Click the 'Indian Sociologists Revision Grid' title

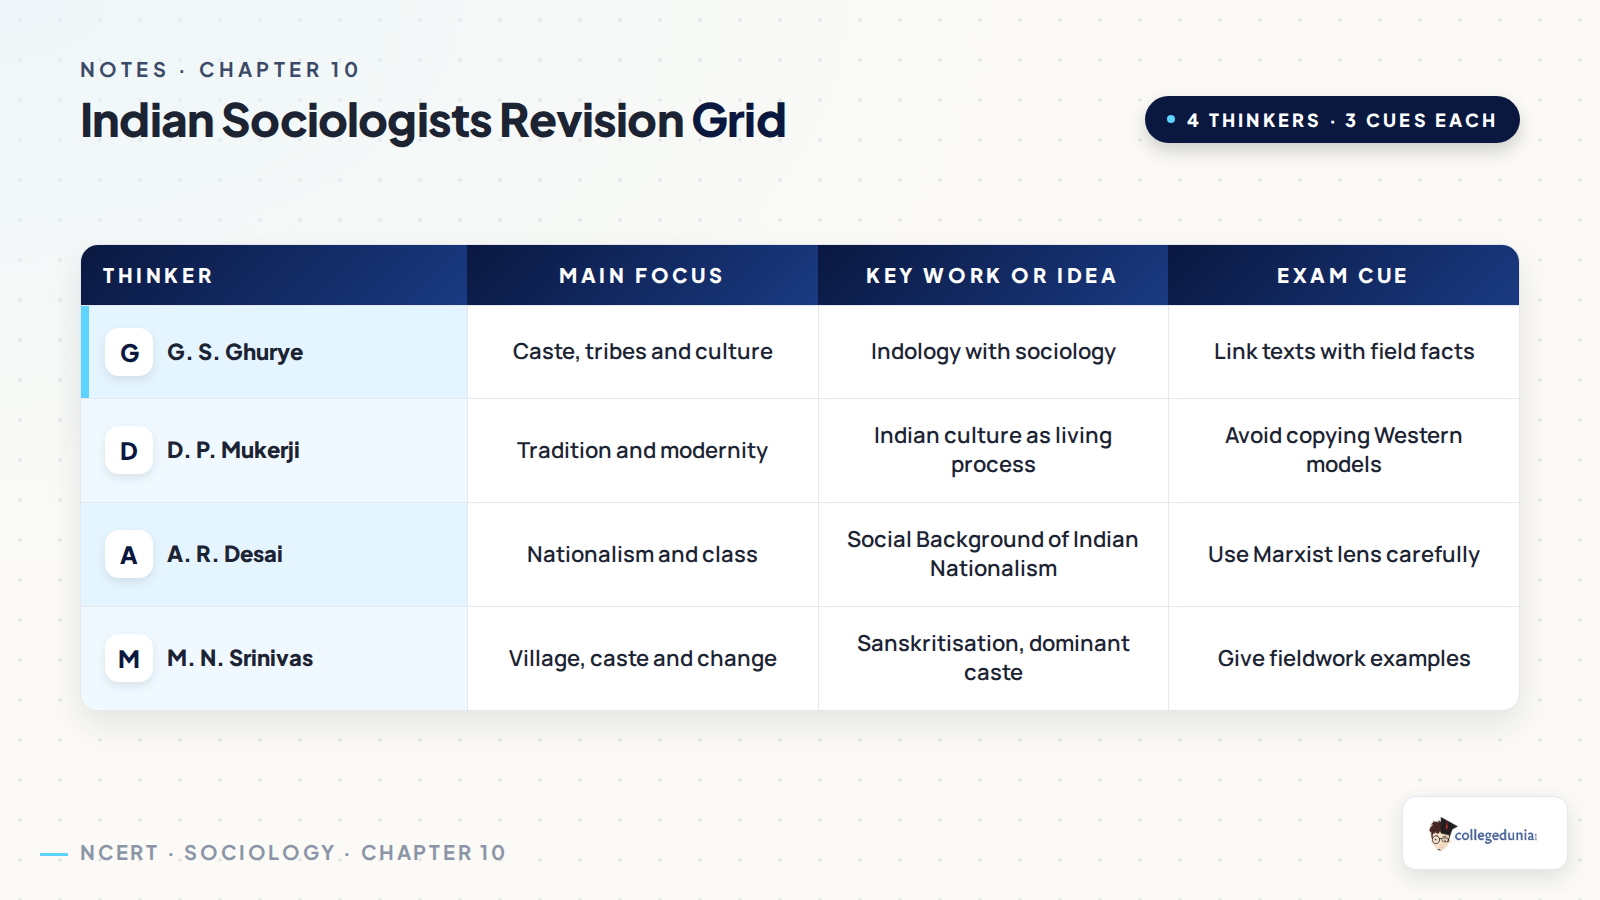433,121
